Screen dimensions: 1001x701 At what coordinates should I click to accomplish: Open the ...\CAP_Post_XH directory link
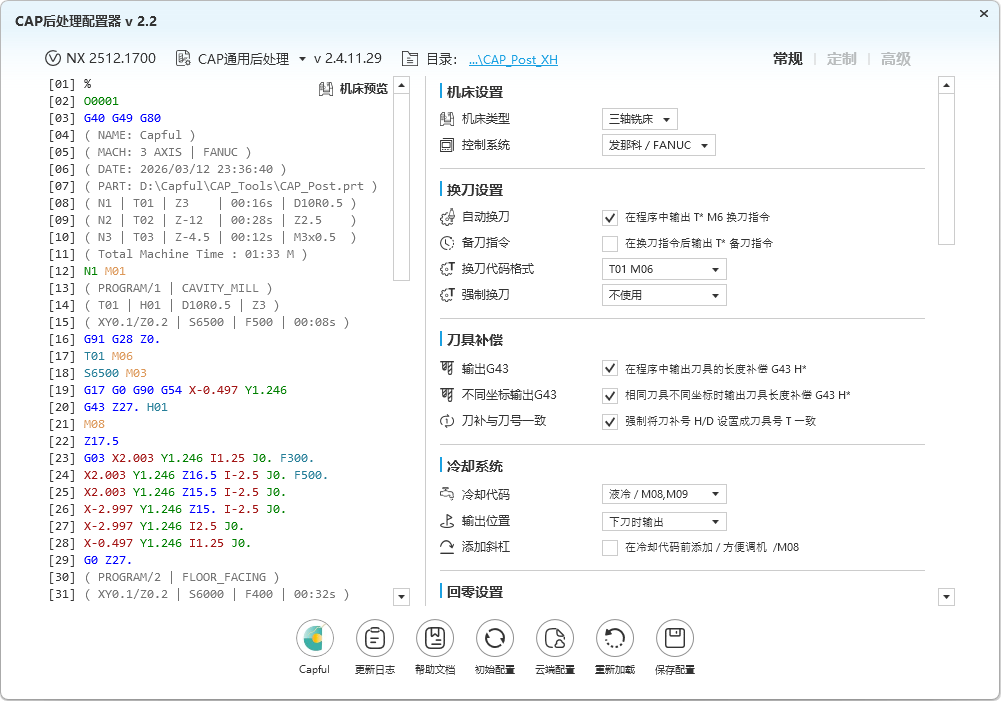pyautogui.click(x=513, y=60)
